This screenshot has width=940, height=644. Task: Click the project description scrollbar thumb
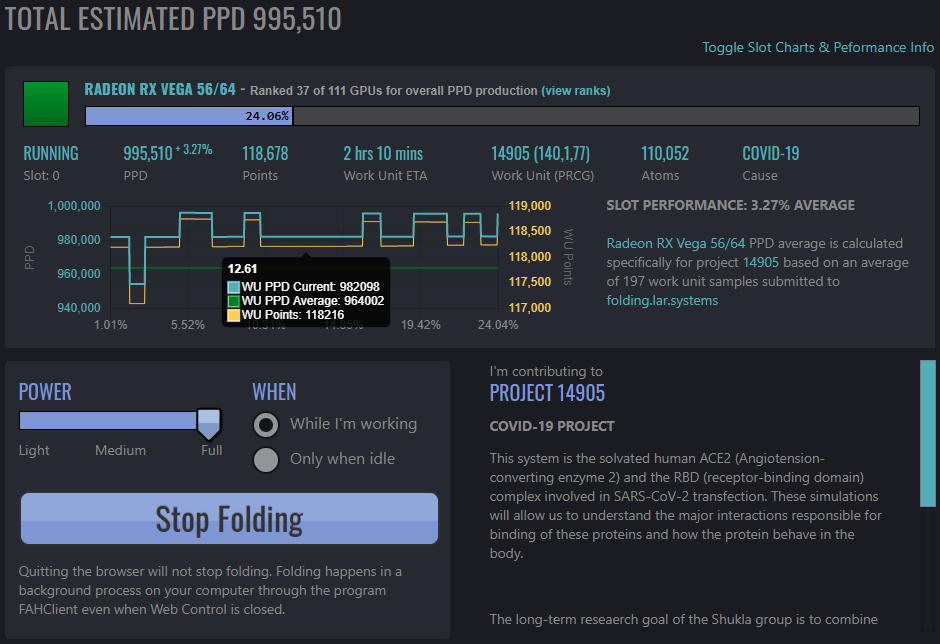pos(927,434)
